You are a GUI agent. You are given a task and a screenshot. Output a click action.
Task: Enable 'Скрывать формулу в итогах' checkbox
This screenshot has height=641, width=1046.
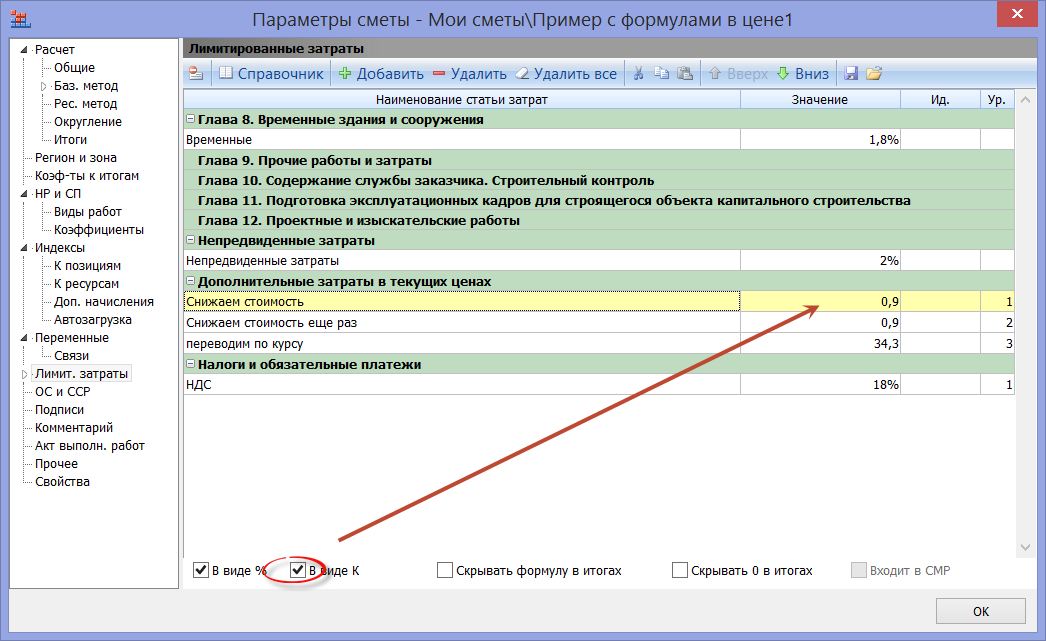pos(444,570)
